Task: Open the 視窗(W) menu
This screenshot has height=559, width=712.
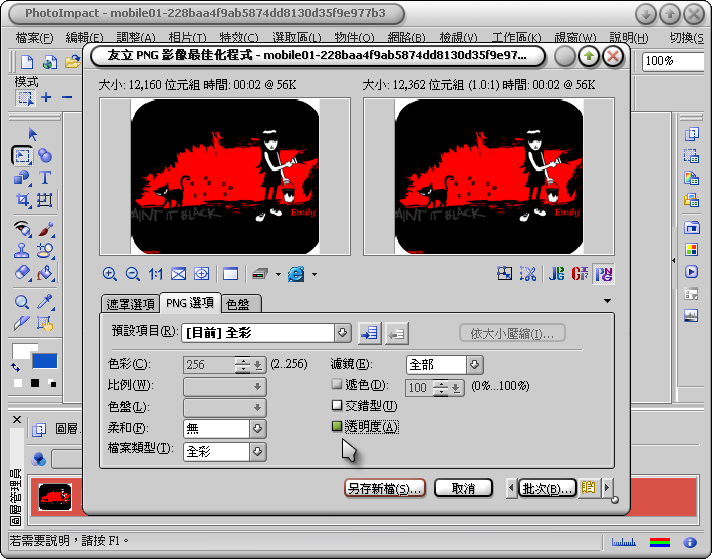Action: click(575, 37)
